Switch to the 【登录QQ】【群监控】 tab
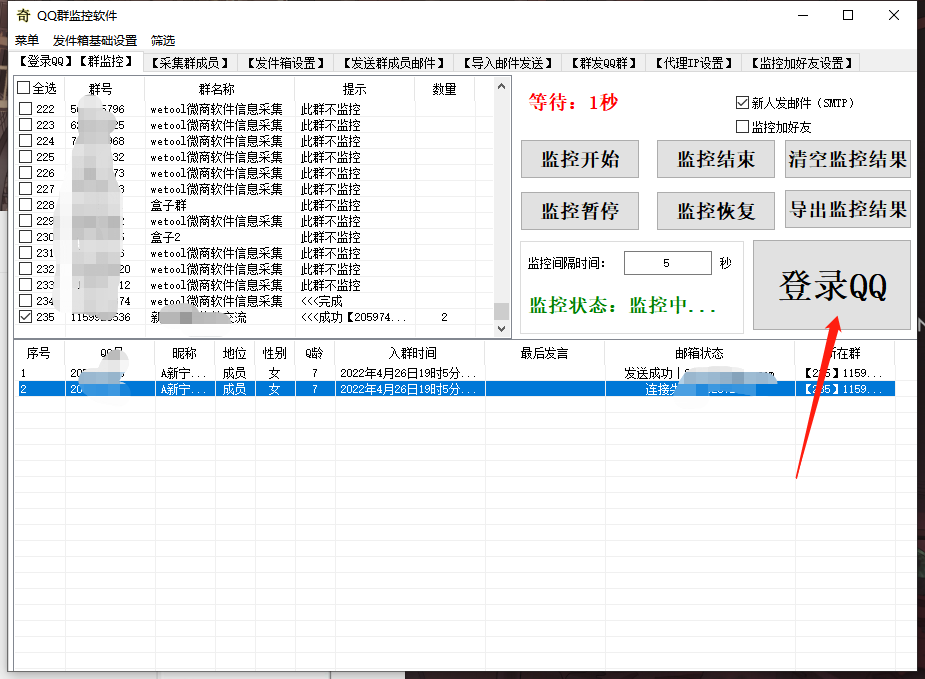This screenshot has height=679, width=925. tap(76, 61)
